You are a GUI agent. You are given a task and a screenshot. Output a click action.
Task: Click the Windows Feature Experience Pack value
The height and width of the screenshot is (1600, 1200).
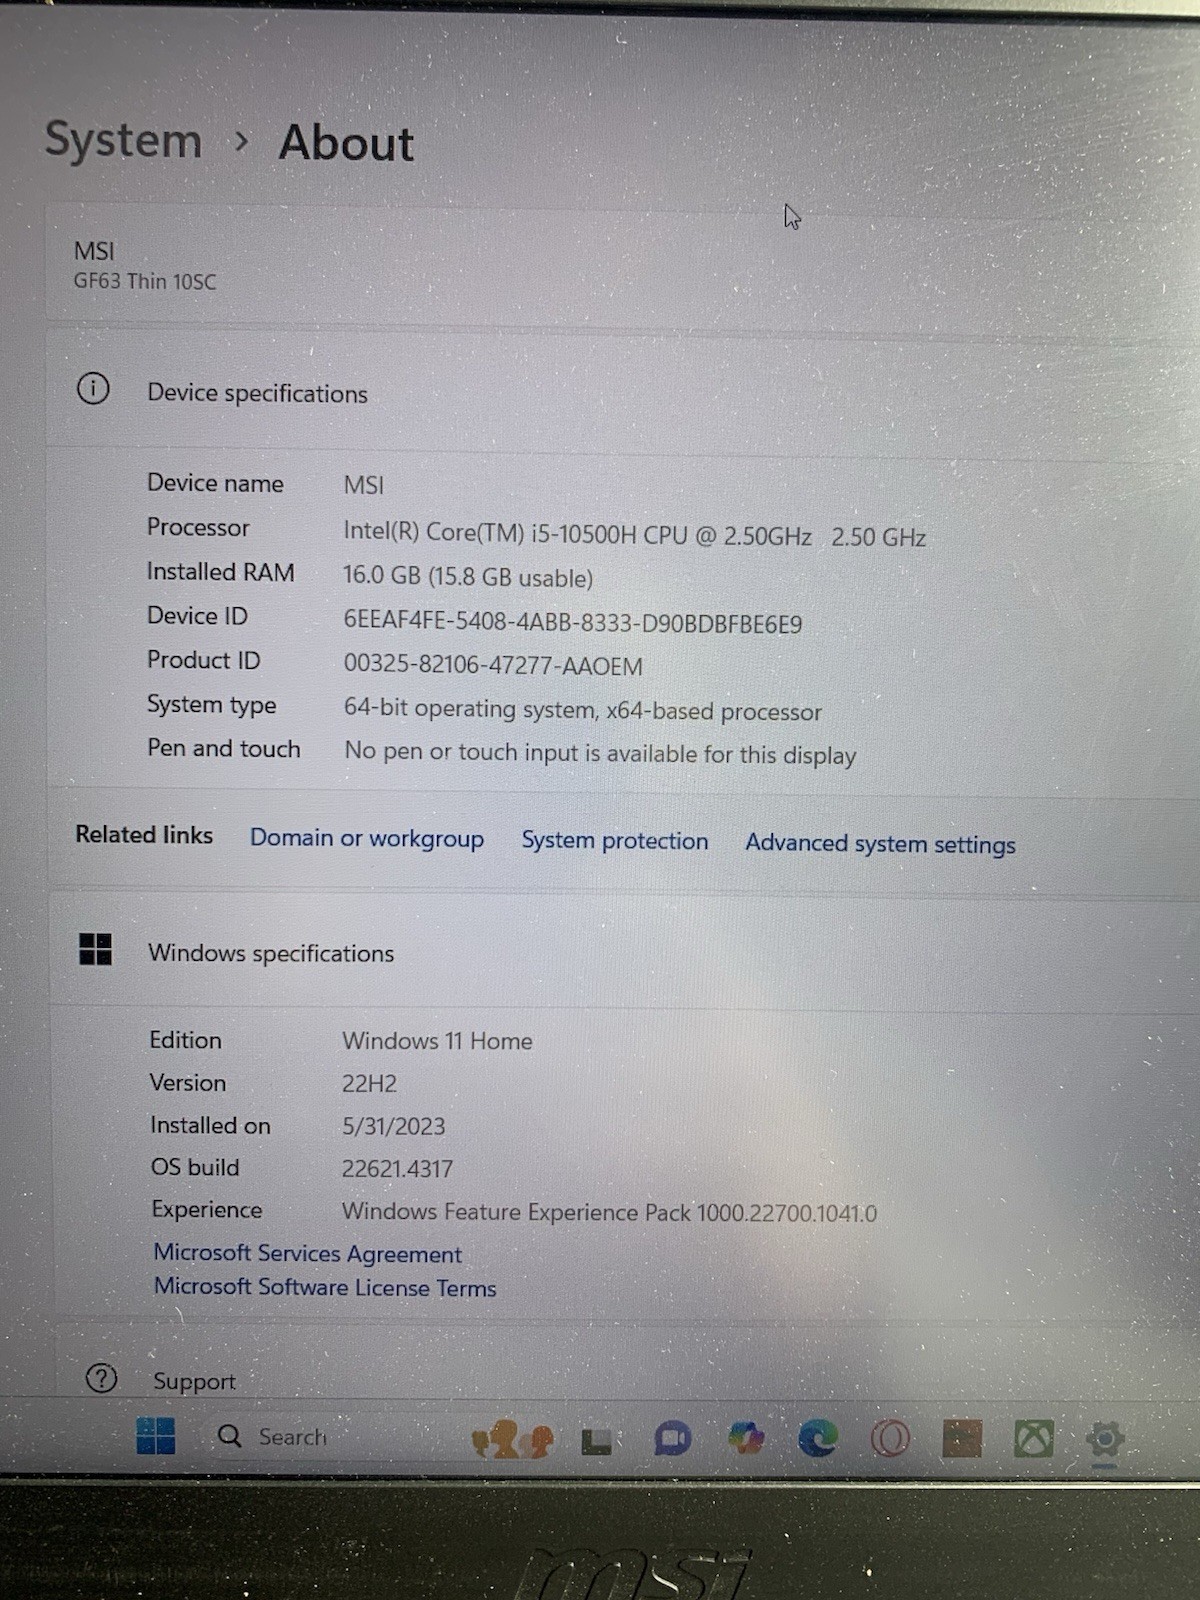click(609, 1212)
